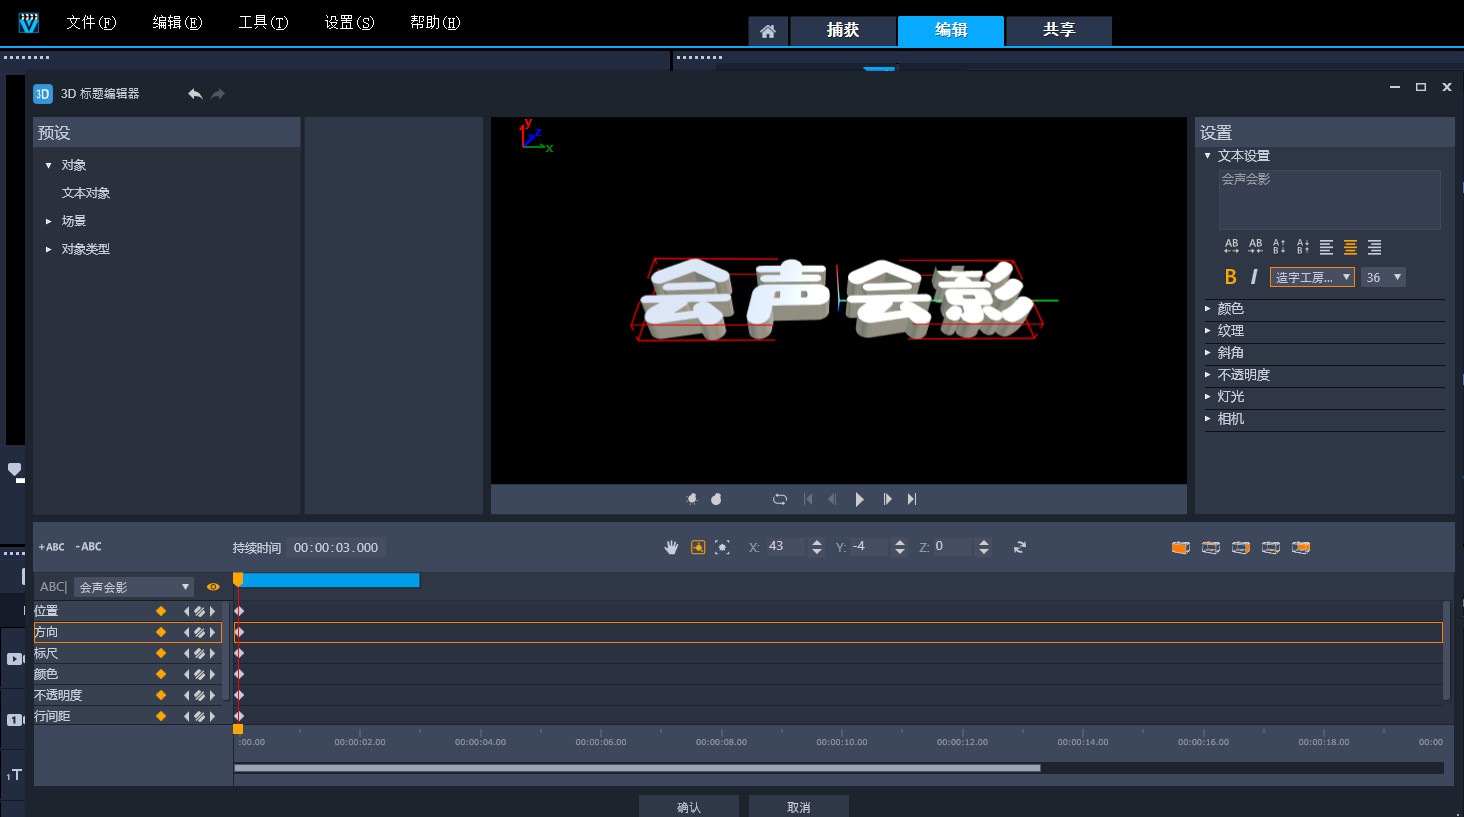Click the first small icon on the preview bar
The height and width of the screenshot is (817, 1464).
click(691, 499)
